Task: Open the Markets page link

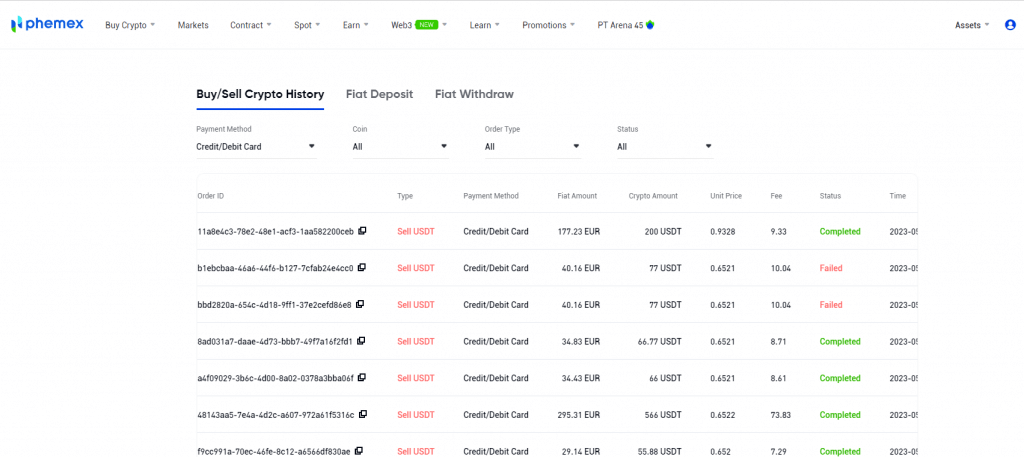Action: (193, 25)
